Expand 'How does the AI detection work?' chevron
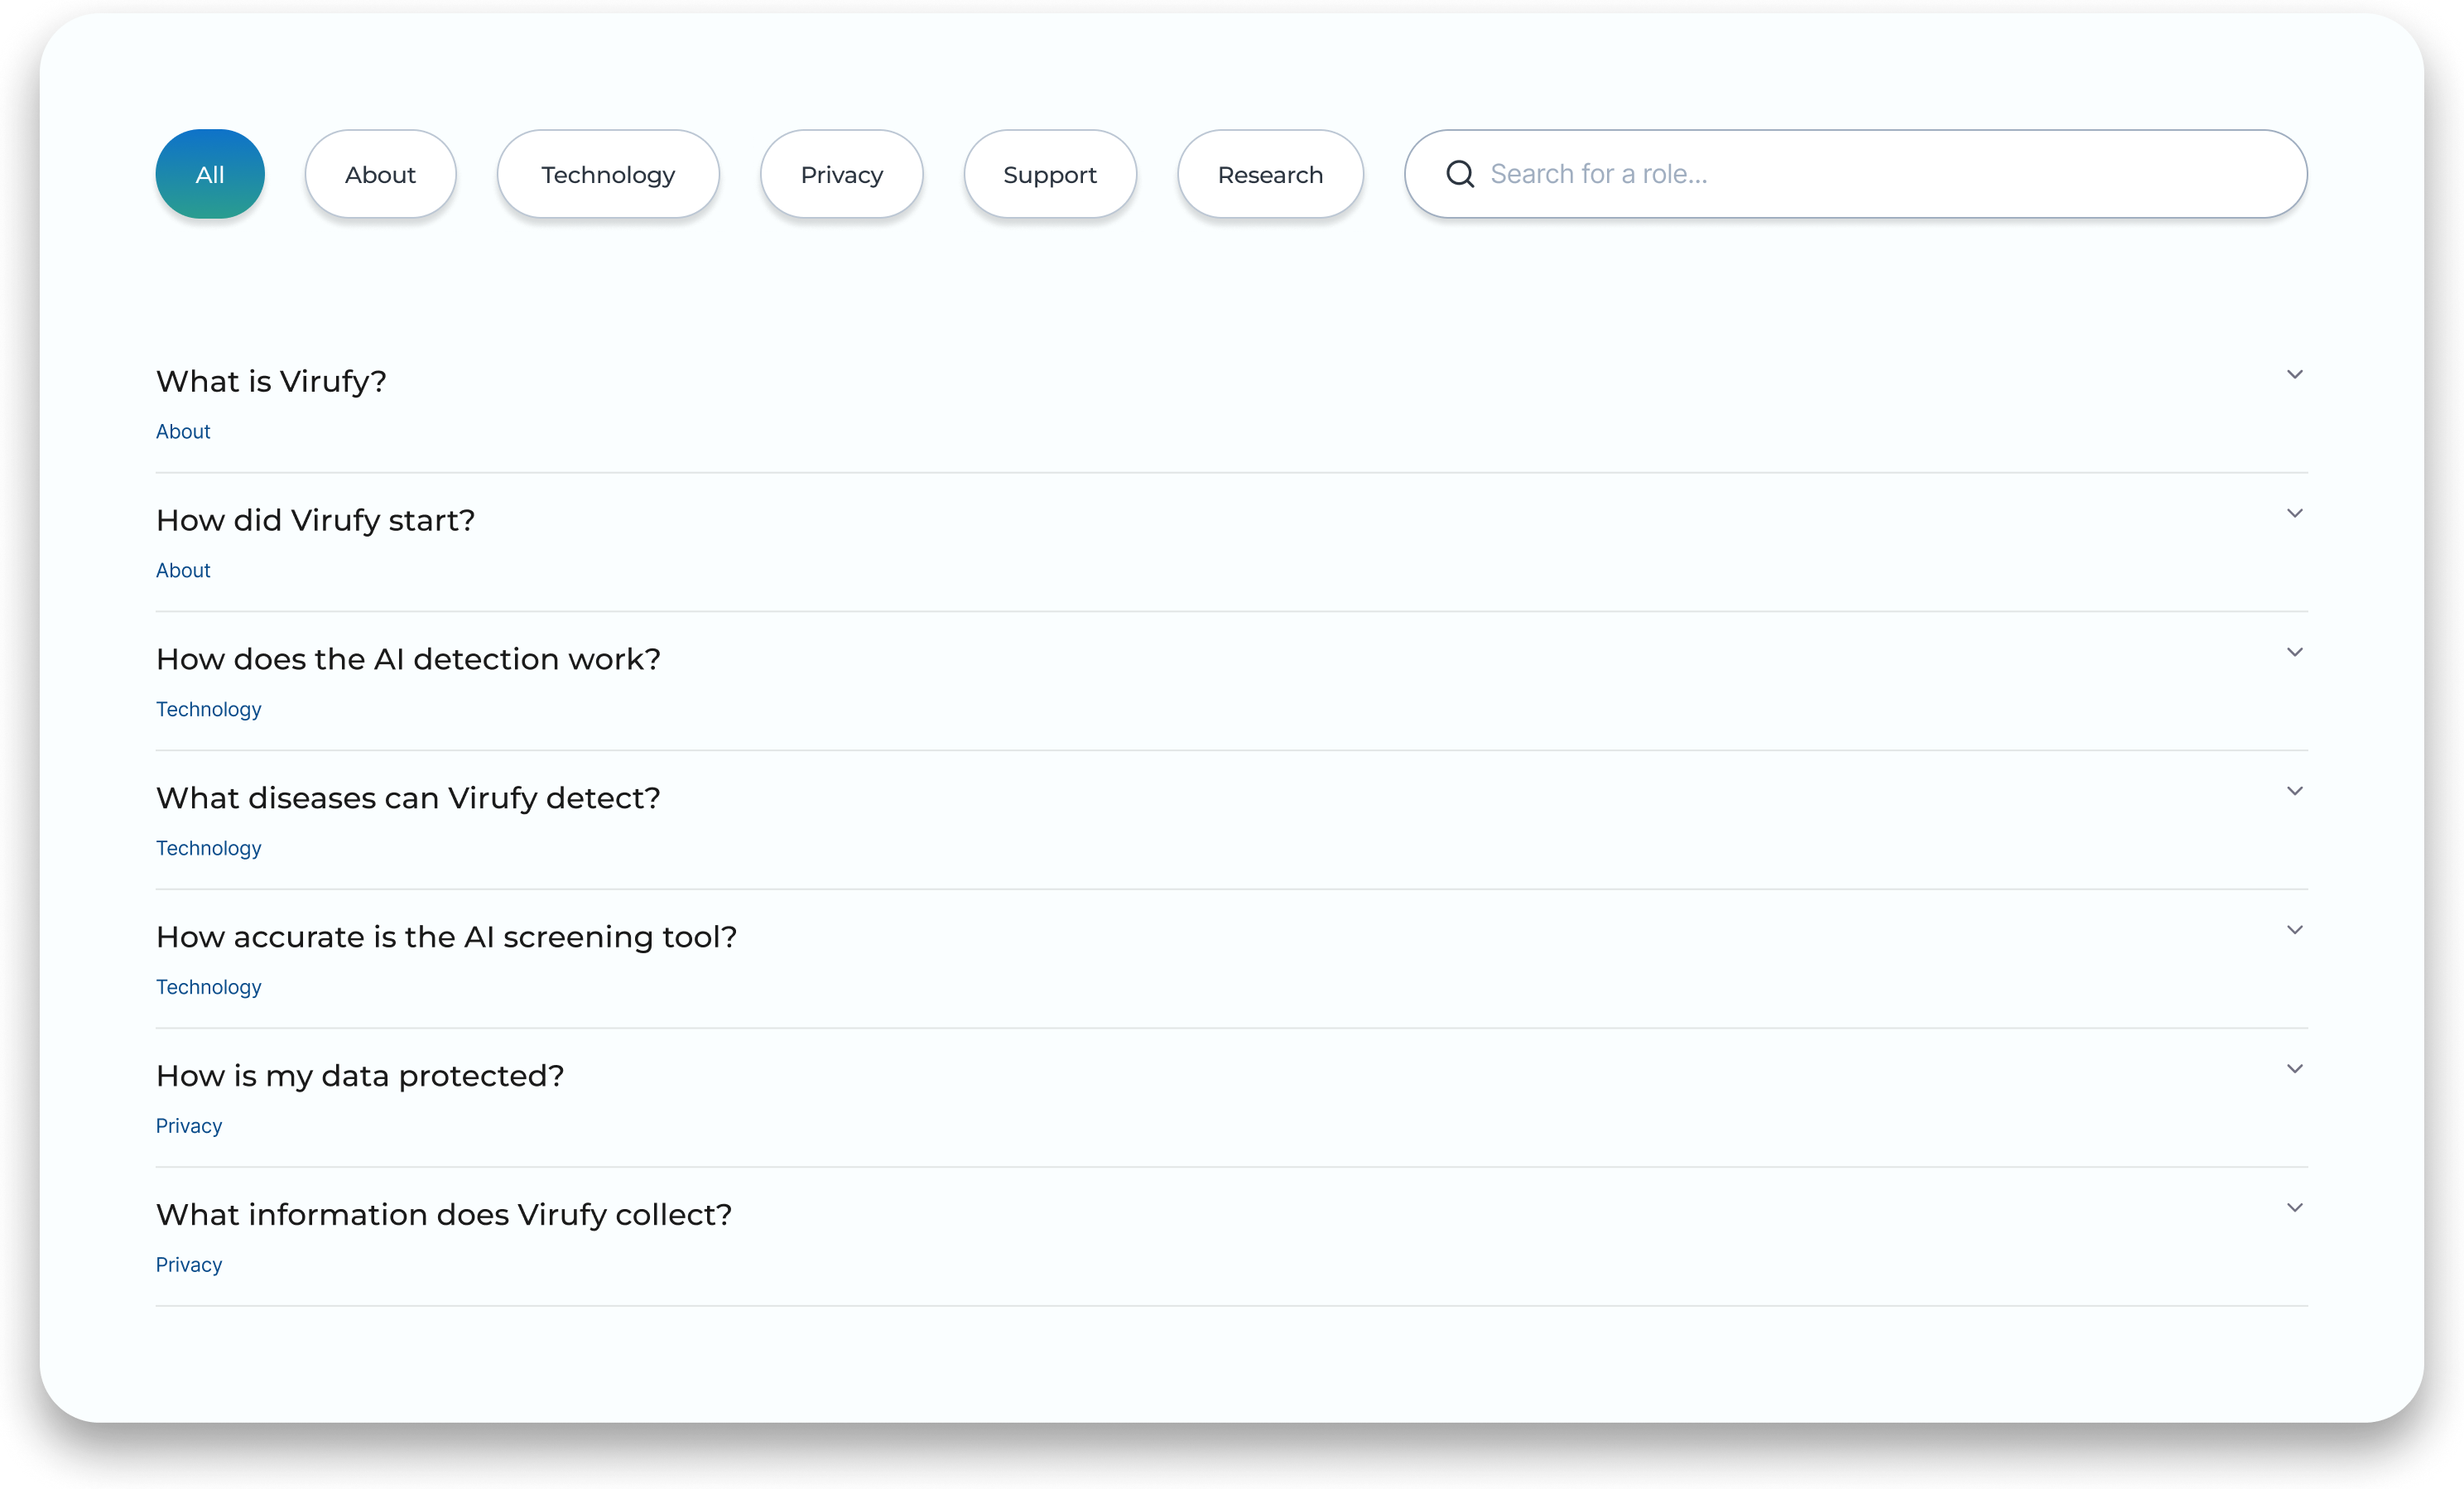The height and width of the screenshot is (1489, 2464). coord(2294,653)
